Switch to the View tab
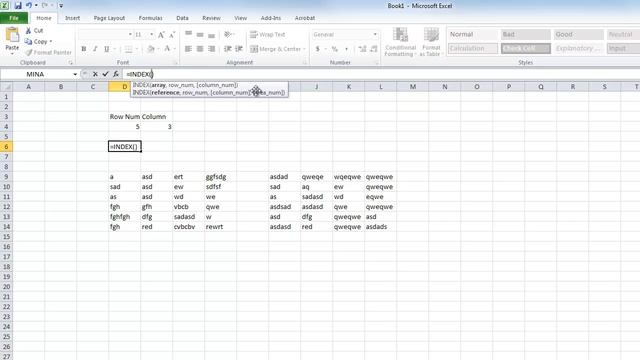 pos(240,18)
